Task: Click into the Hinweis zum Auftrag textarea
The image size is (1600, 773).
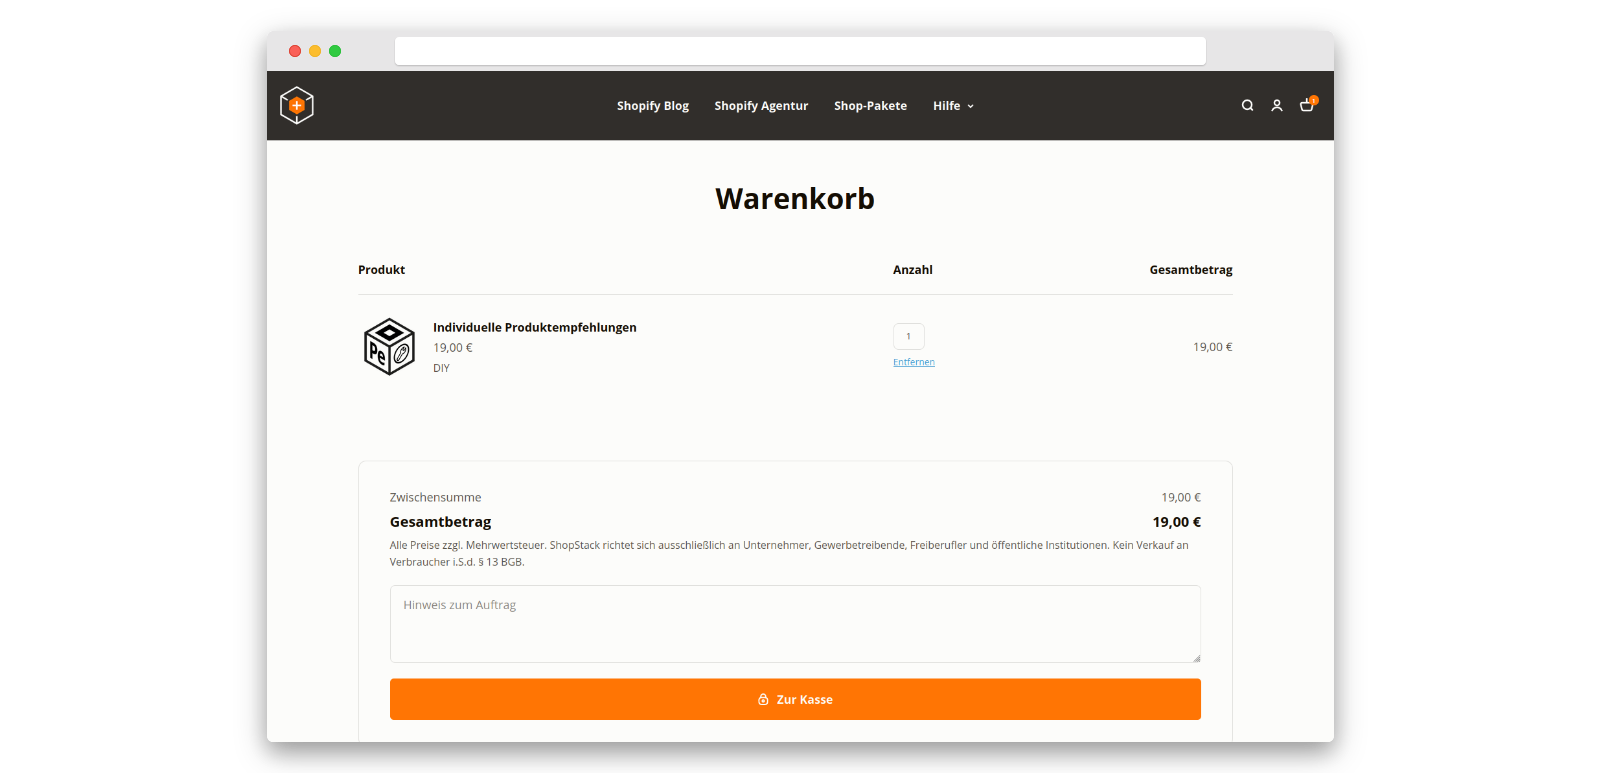Action: coord(795,624)
